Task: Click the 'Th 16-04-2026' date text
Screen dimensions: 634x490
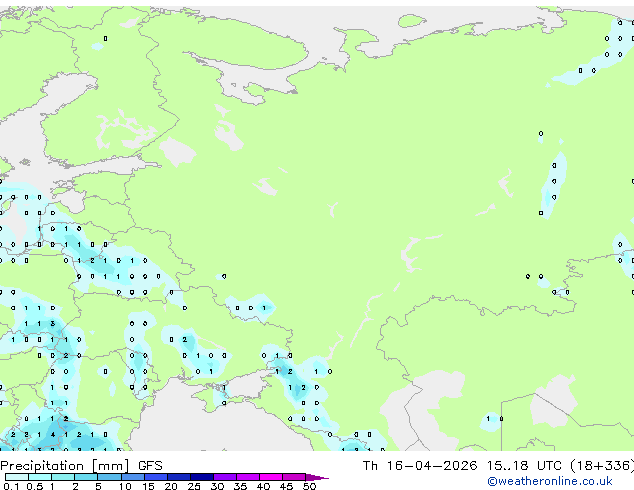Action: point(420,466)
